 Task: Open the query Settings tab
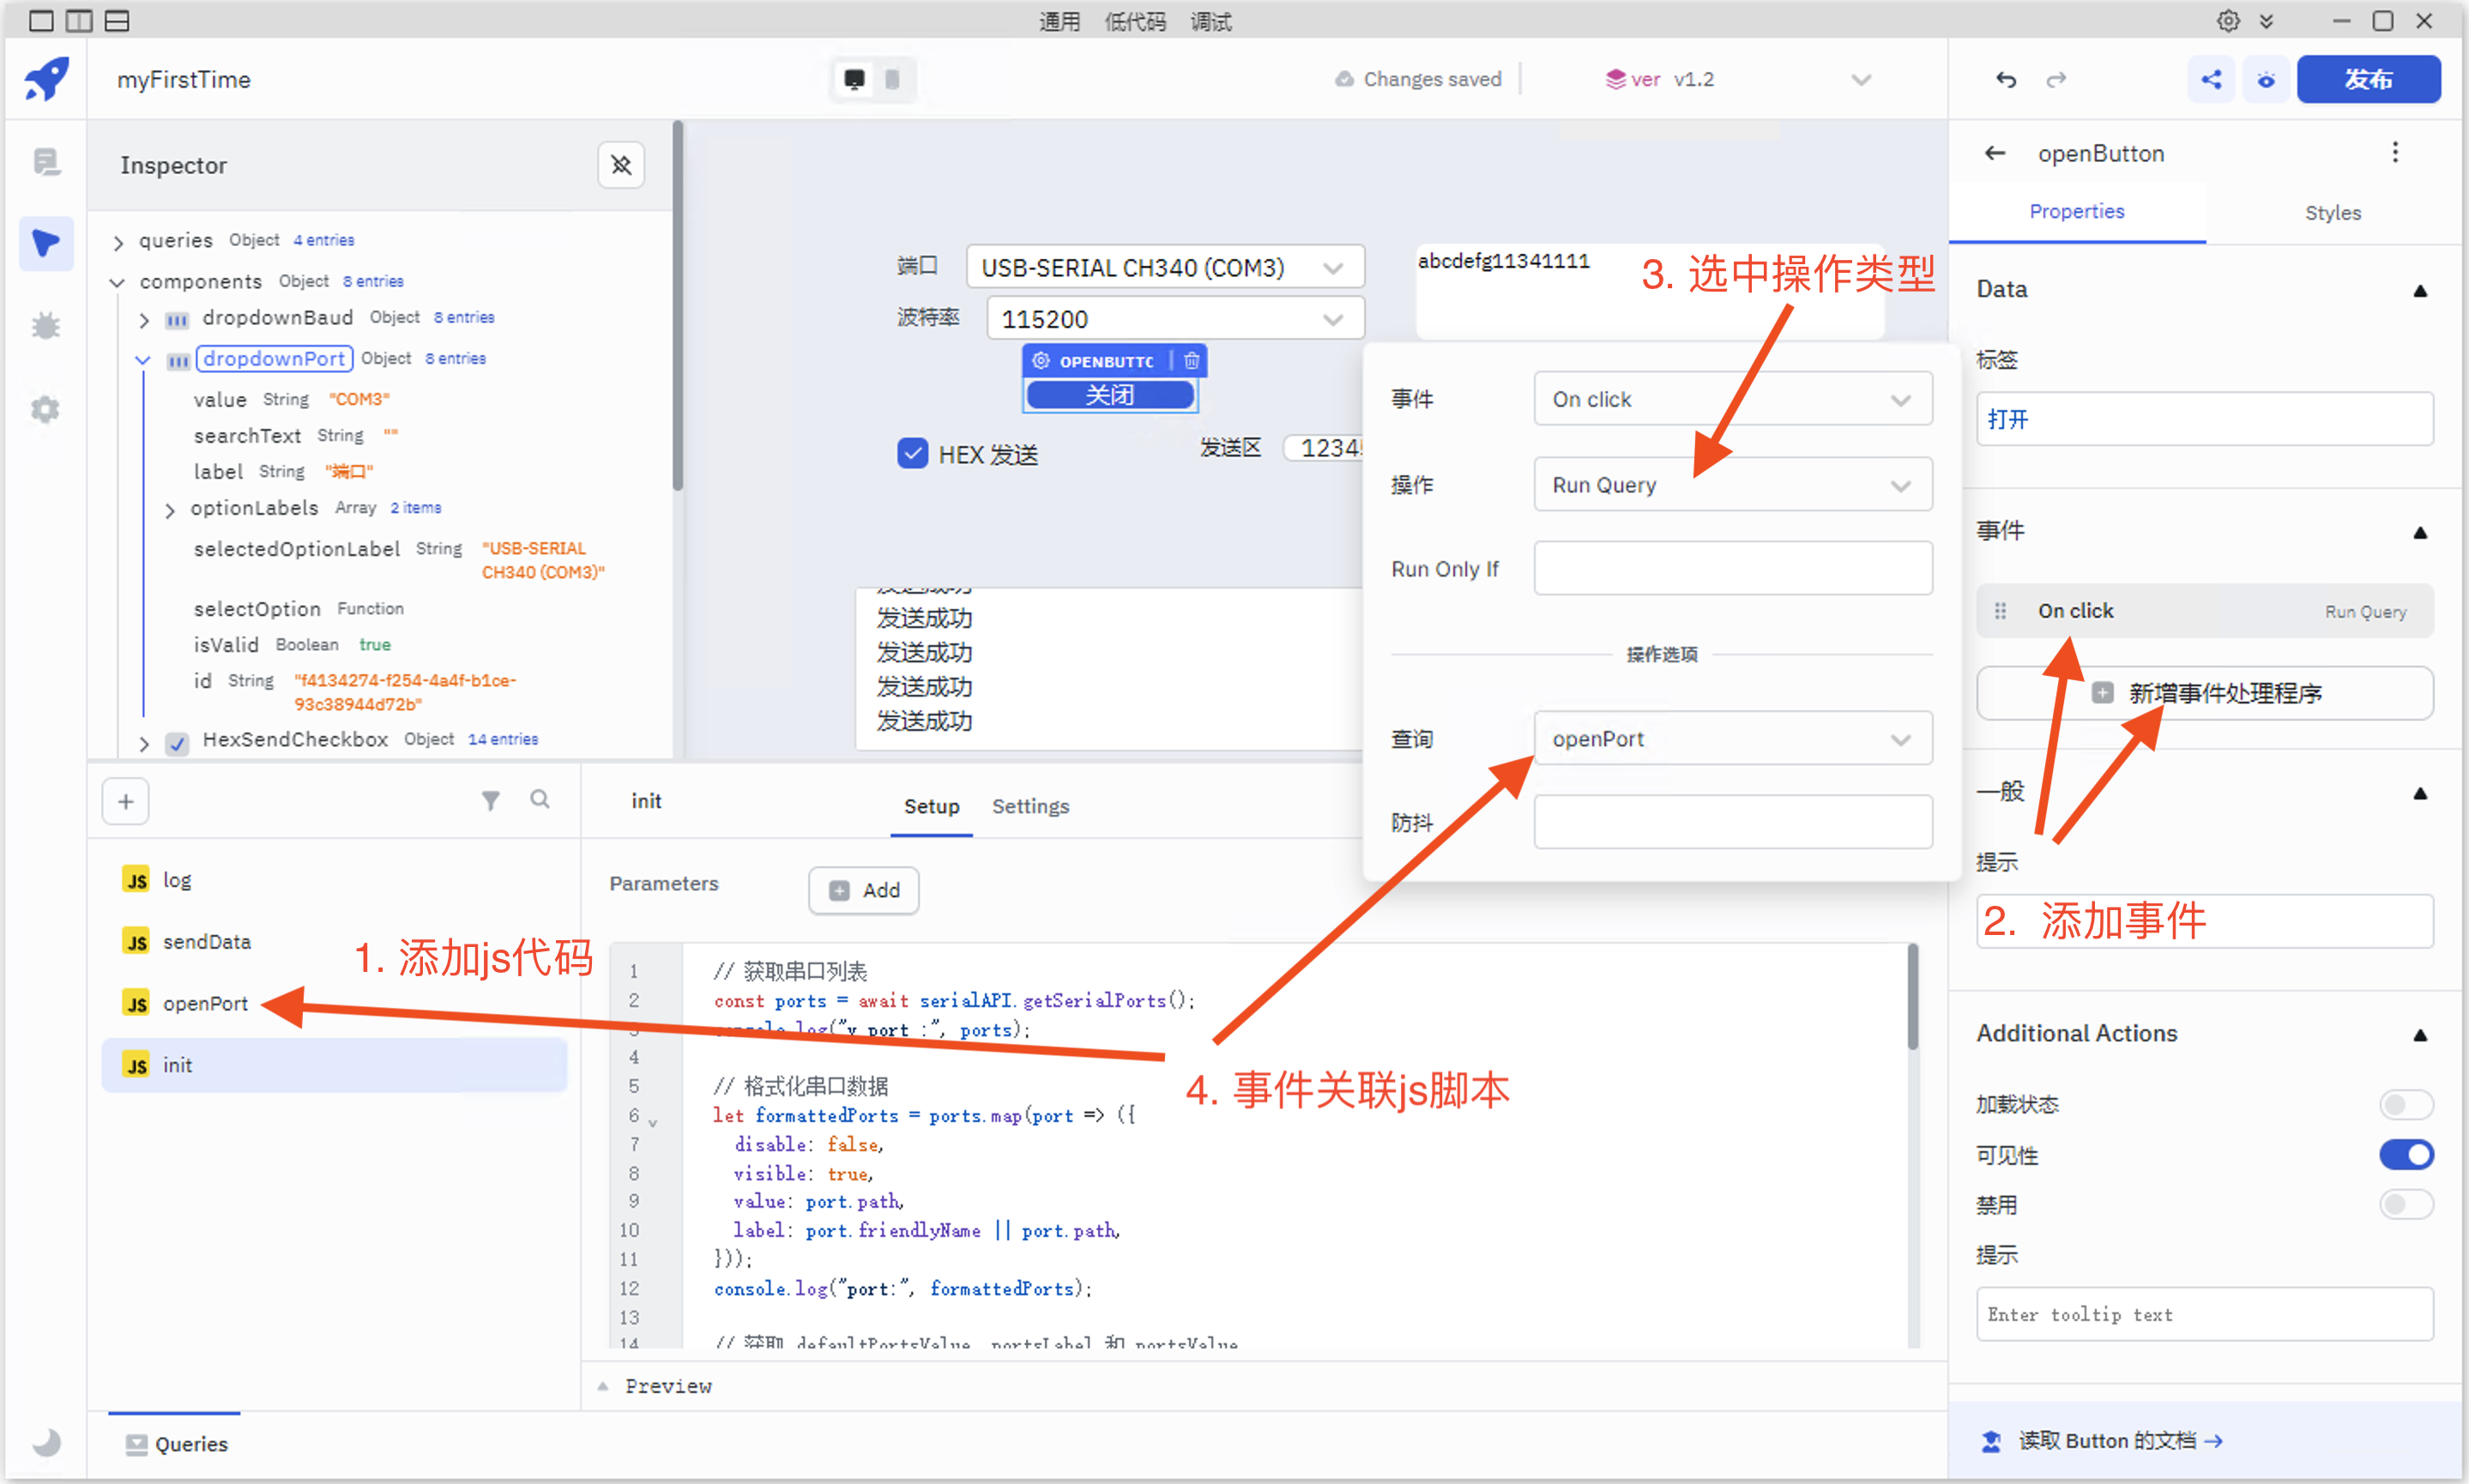click(x=1030, y=806)
